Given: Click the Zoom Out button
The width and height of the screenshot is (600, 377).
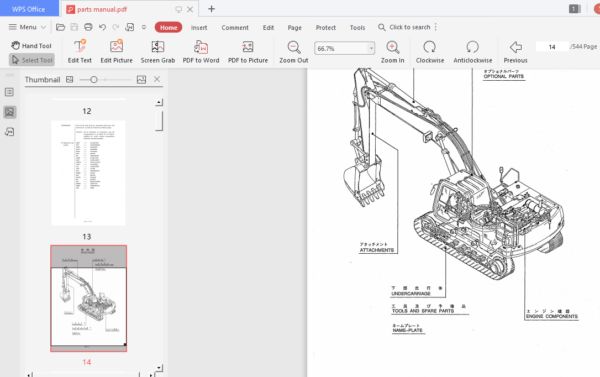Looking at the screenshot, I should (293, 52).
